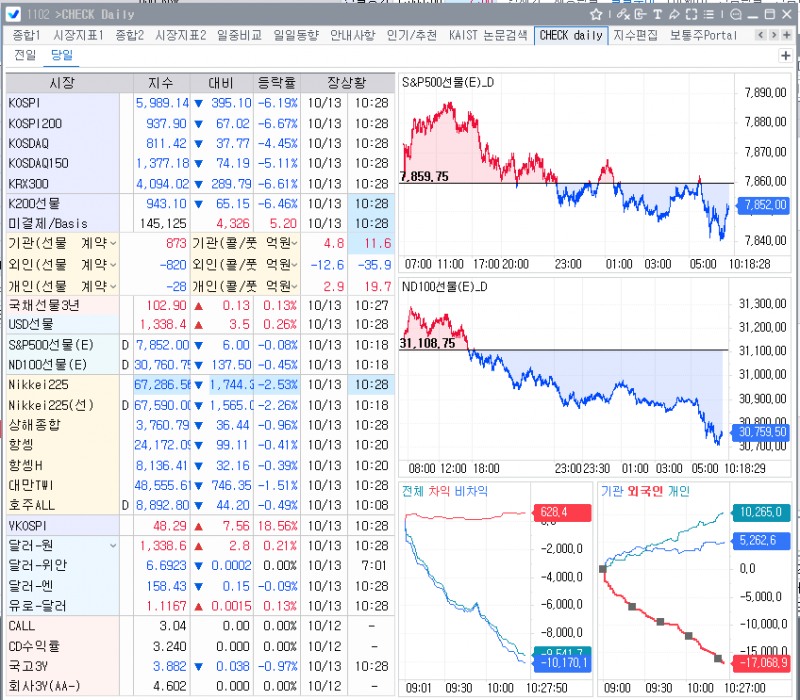Open the 시장지표1 tab

tap(79, 35)
